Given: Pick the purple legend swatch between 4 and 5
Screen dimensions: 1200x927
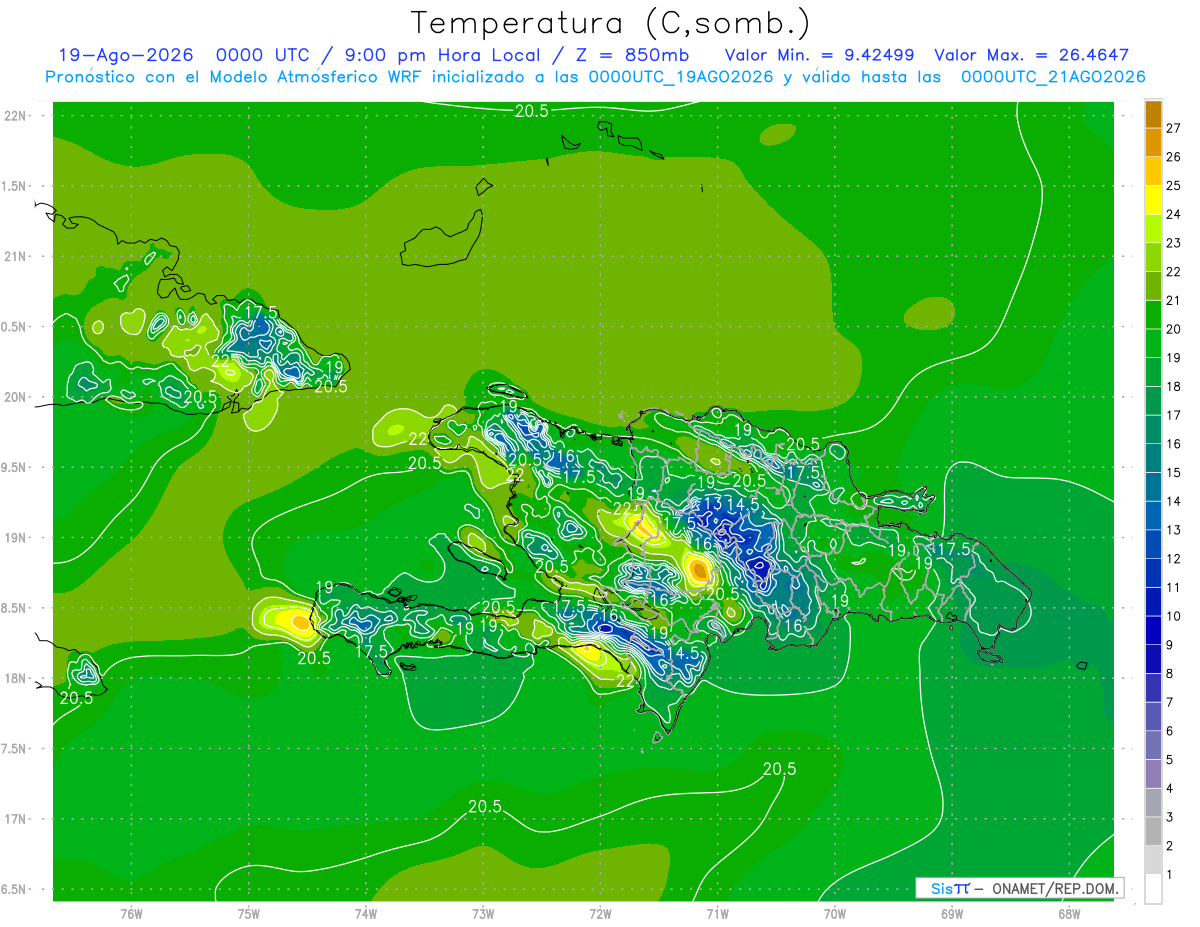Looking at the screenshot, I should coord(1153,774).
